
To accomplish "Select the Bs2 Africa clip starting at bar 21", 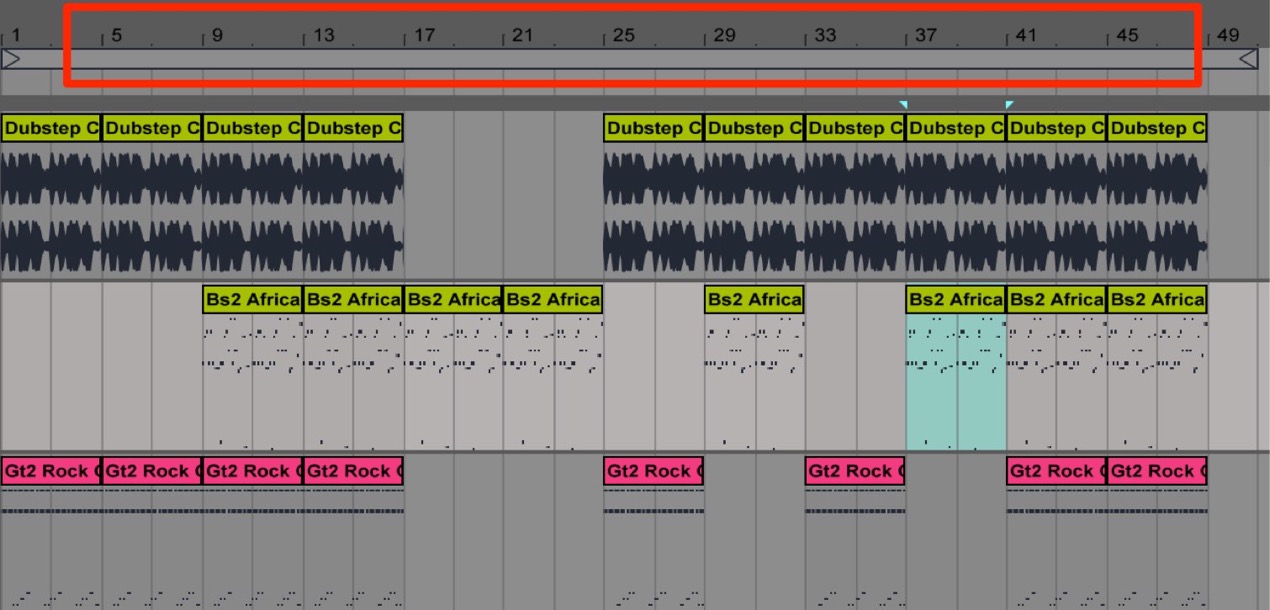I will 554,299.
